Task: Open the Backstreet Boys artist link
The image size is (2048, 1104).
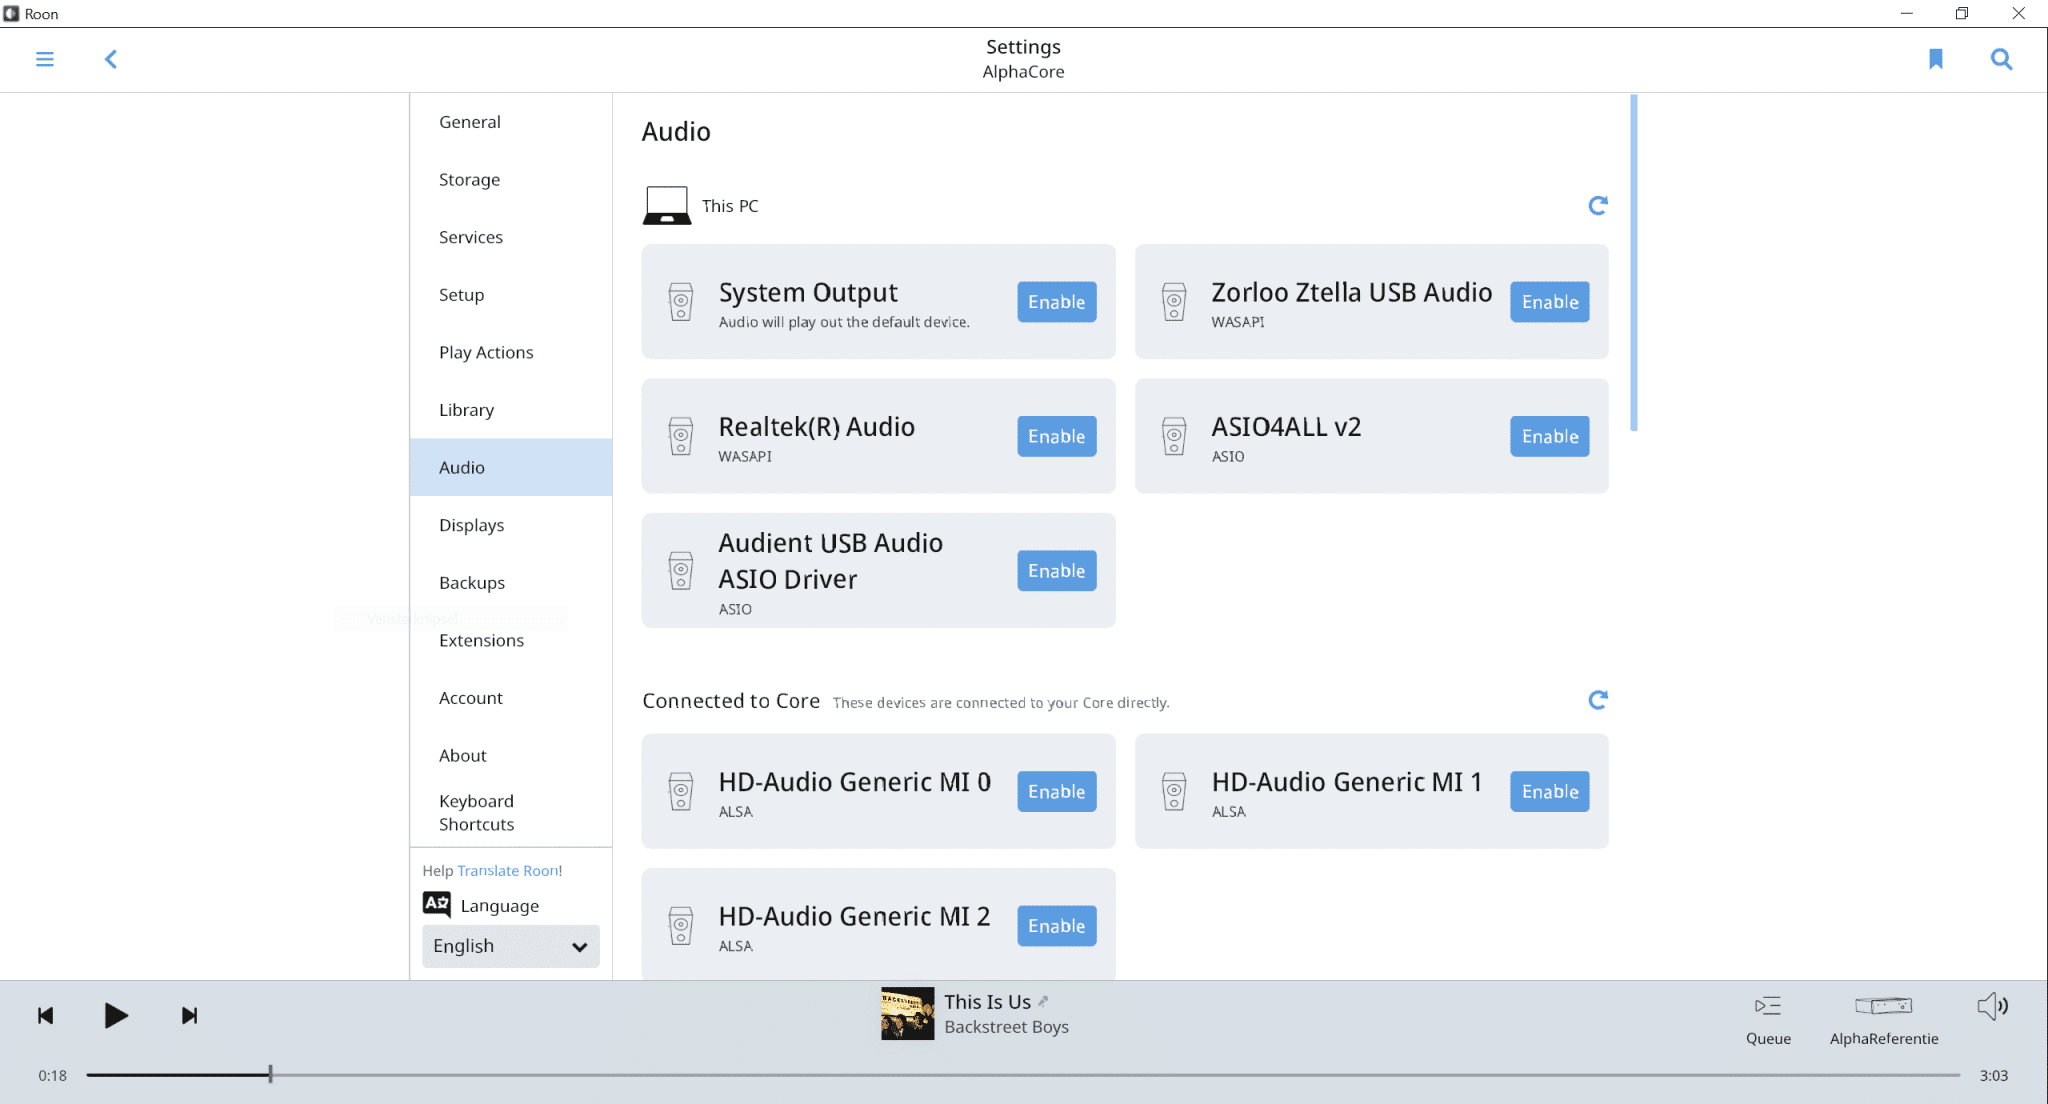Action: 1006,1027
